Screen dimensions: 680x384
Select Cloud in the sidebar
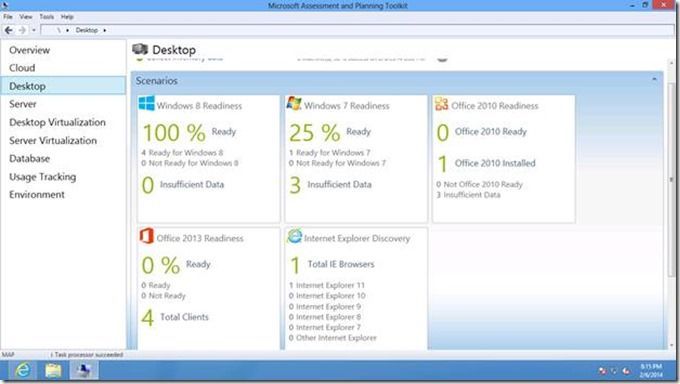[63, 68]
